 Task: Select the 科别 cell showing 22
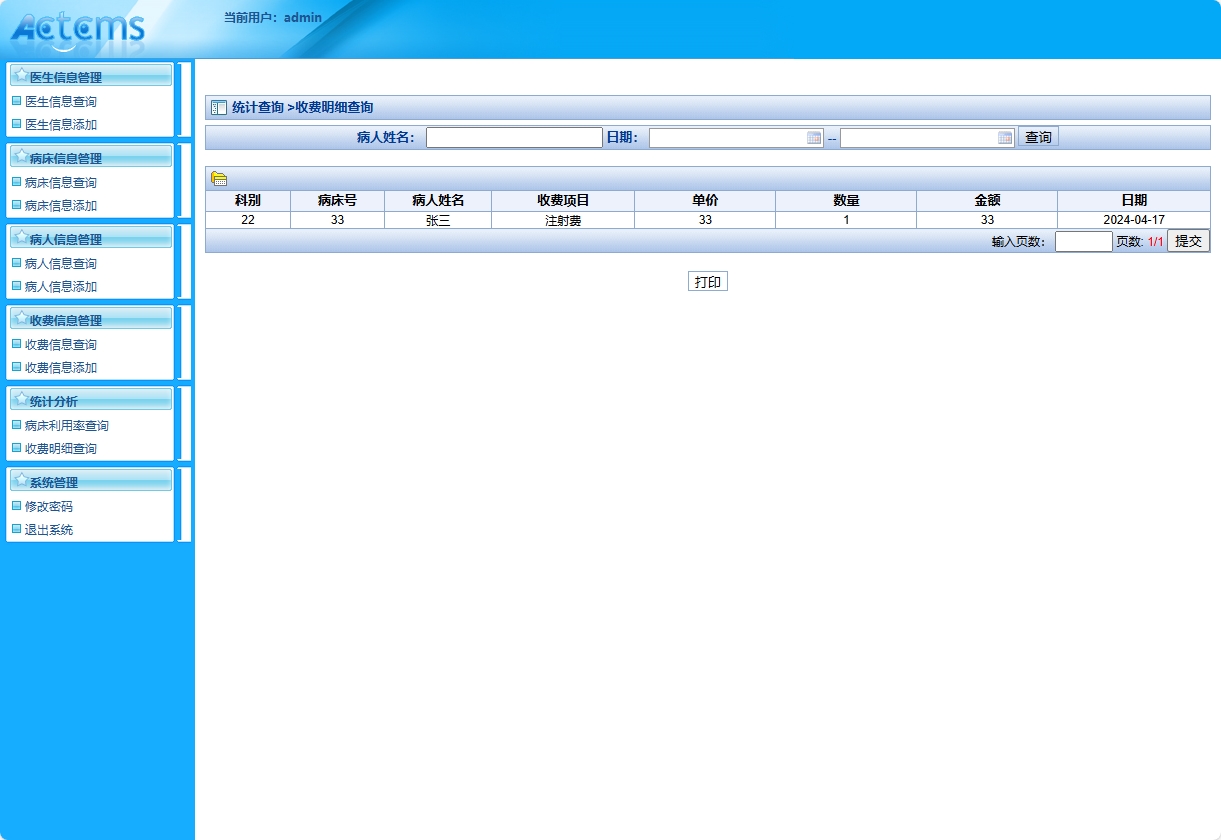click(x=248, y=220)
